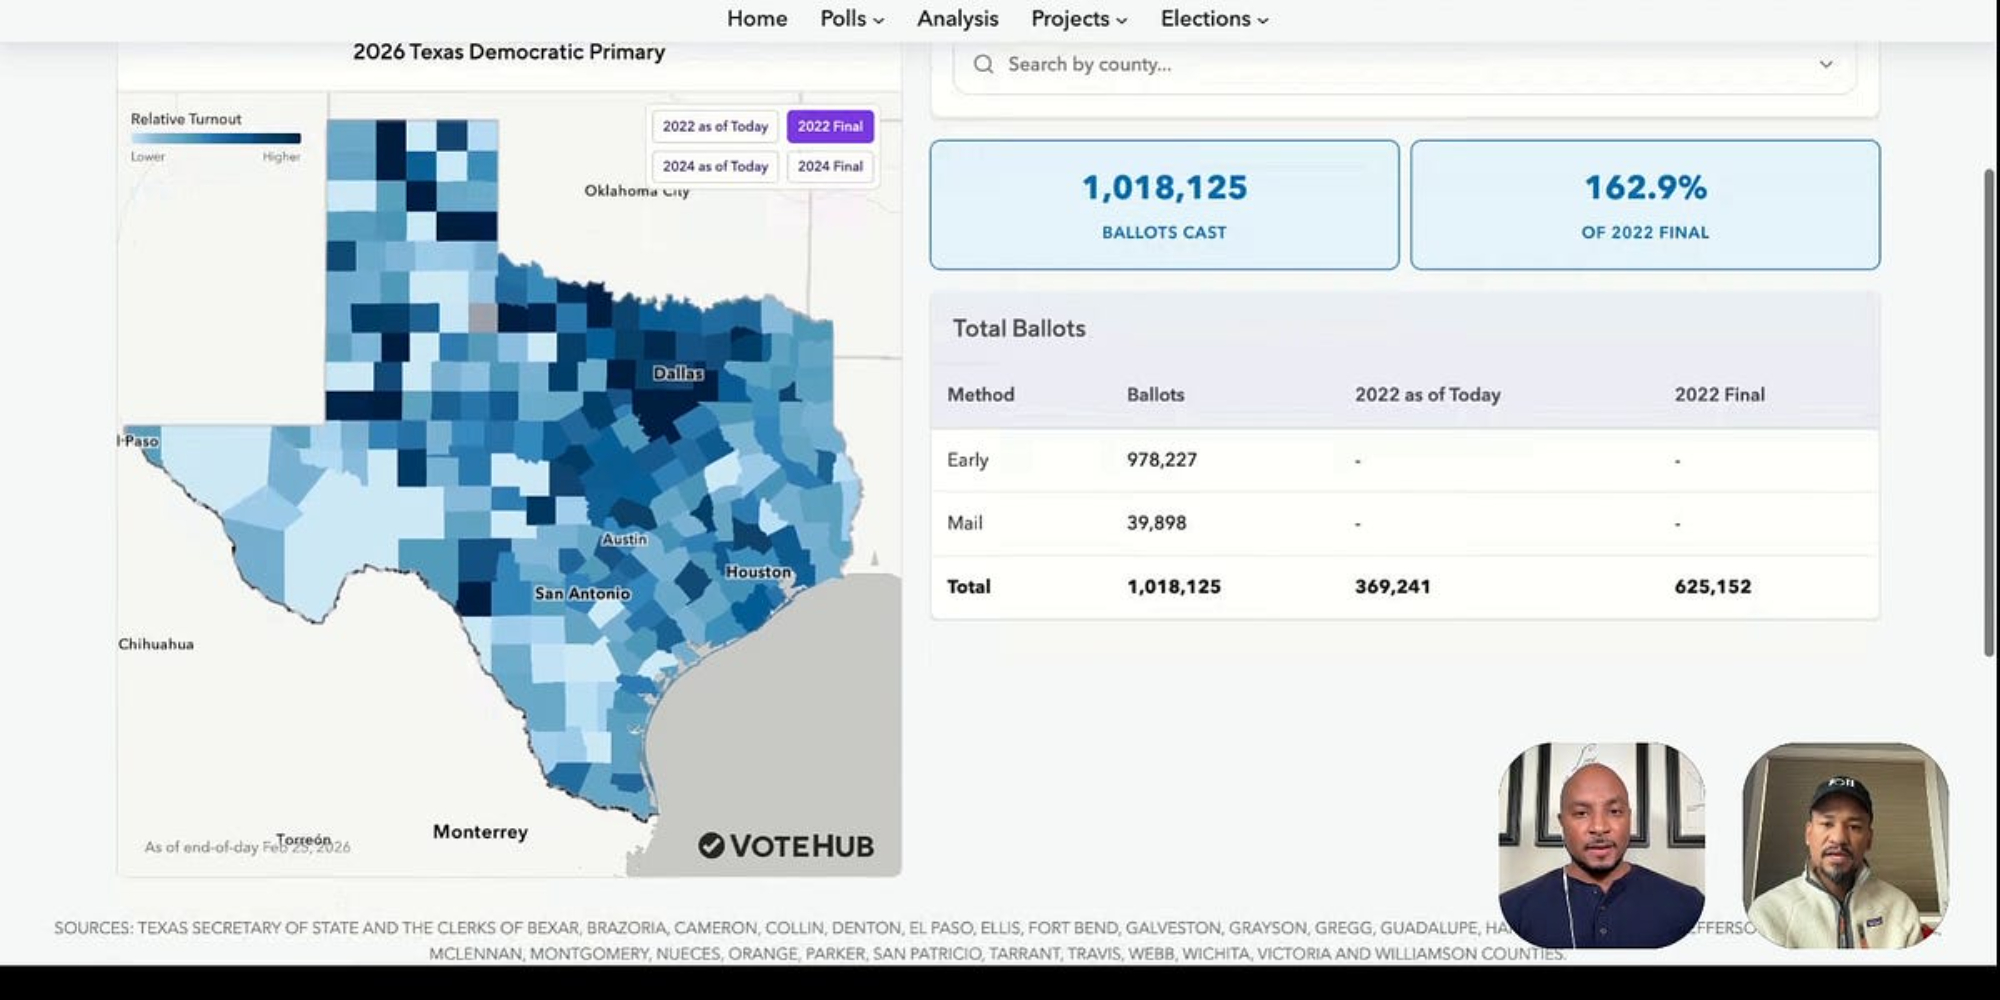2000x1000 pixels.
Task: Open the Elections dropdown menu
Action: click(x=1213, y=19)
